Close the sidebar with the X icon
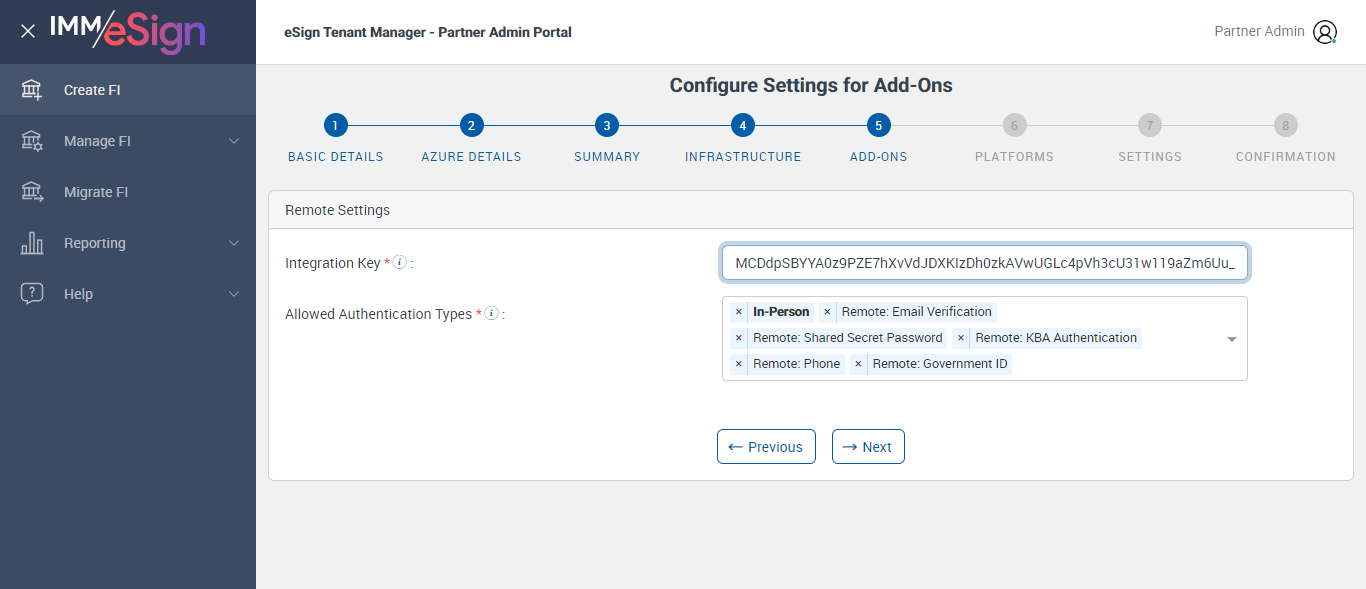The image size is (1366, 589). 28,31
